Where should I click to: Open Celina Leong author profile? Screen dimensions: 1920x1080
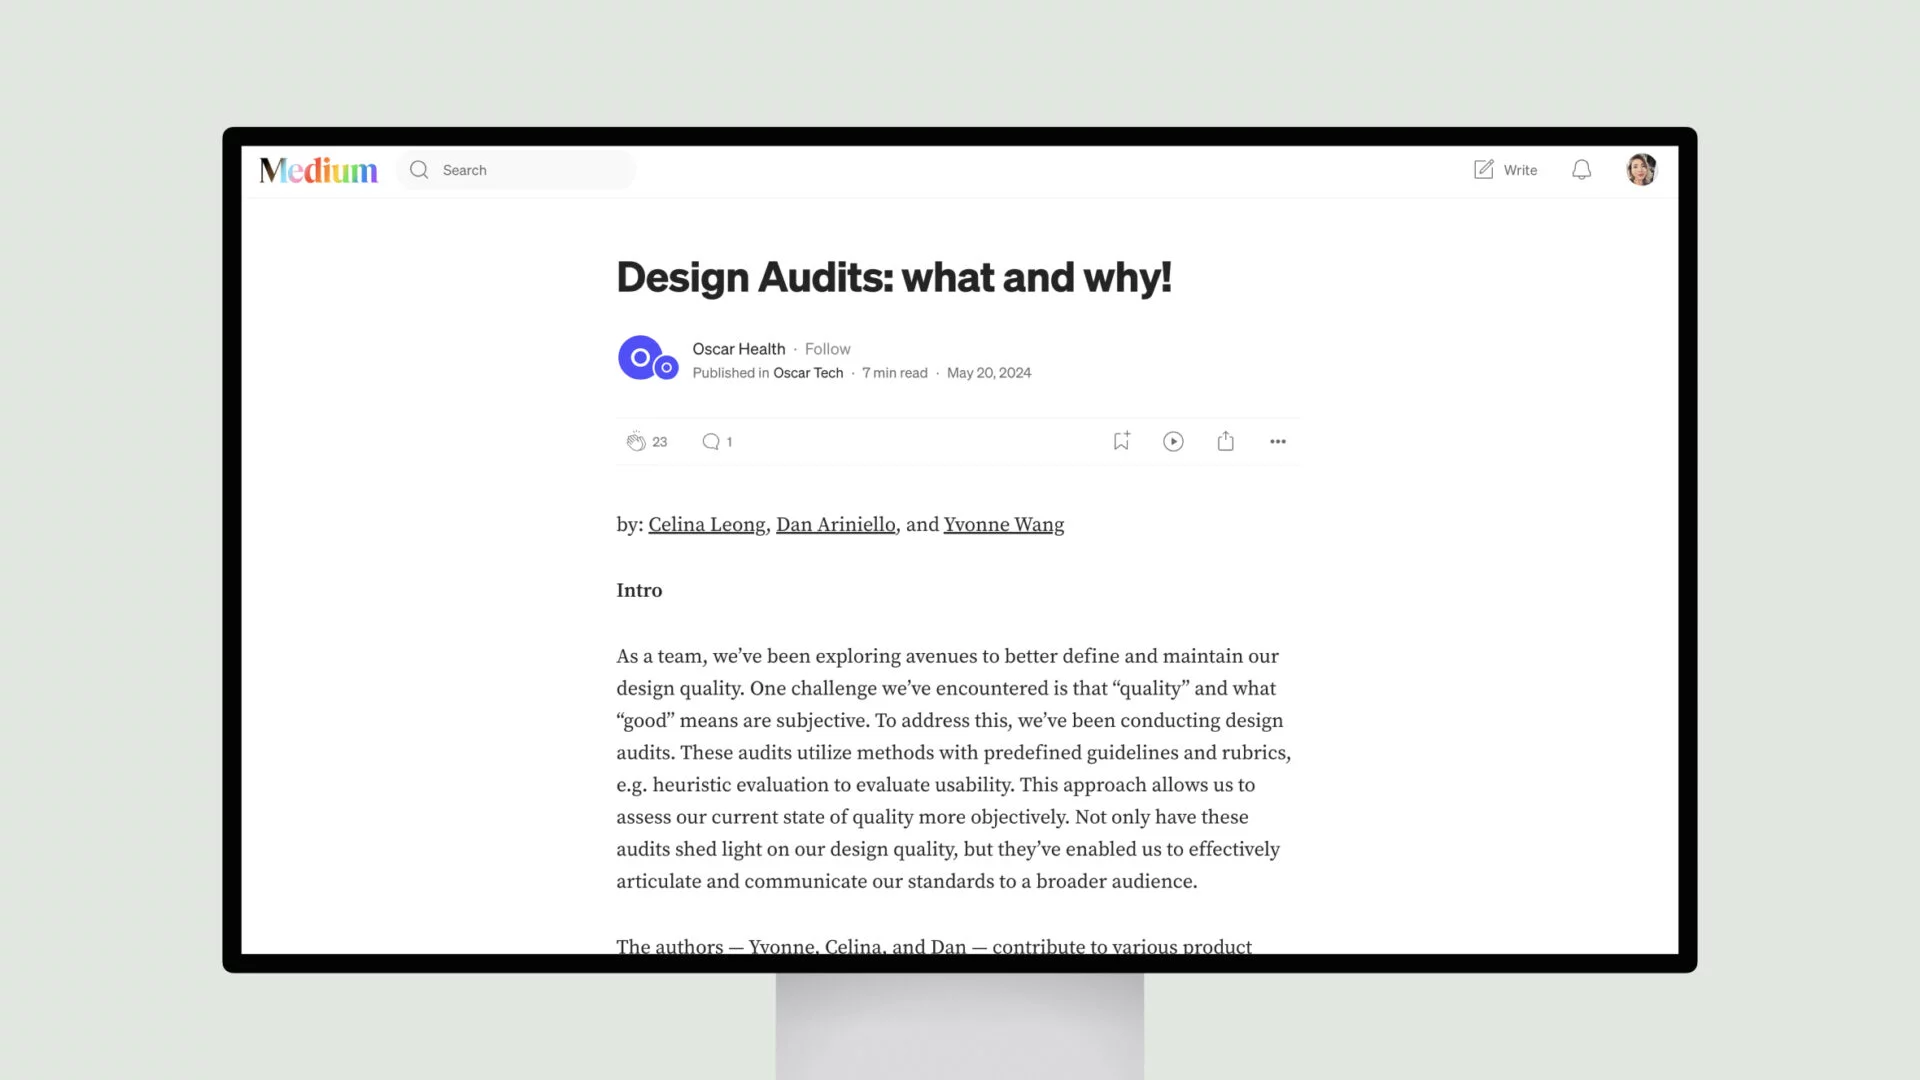pos(705,525)
